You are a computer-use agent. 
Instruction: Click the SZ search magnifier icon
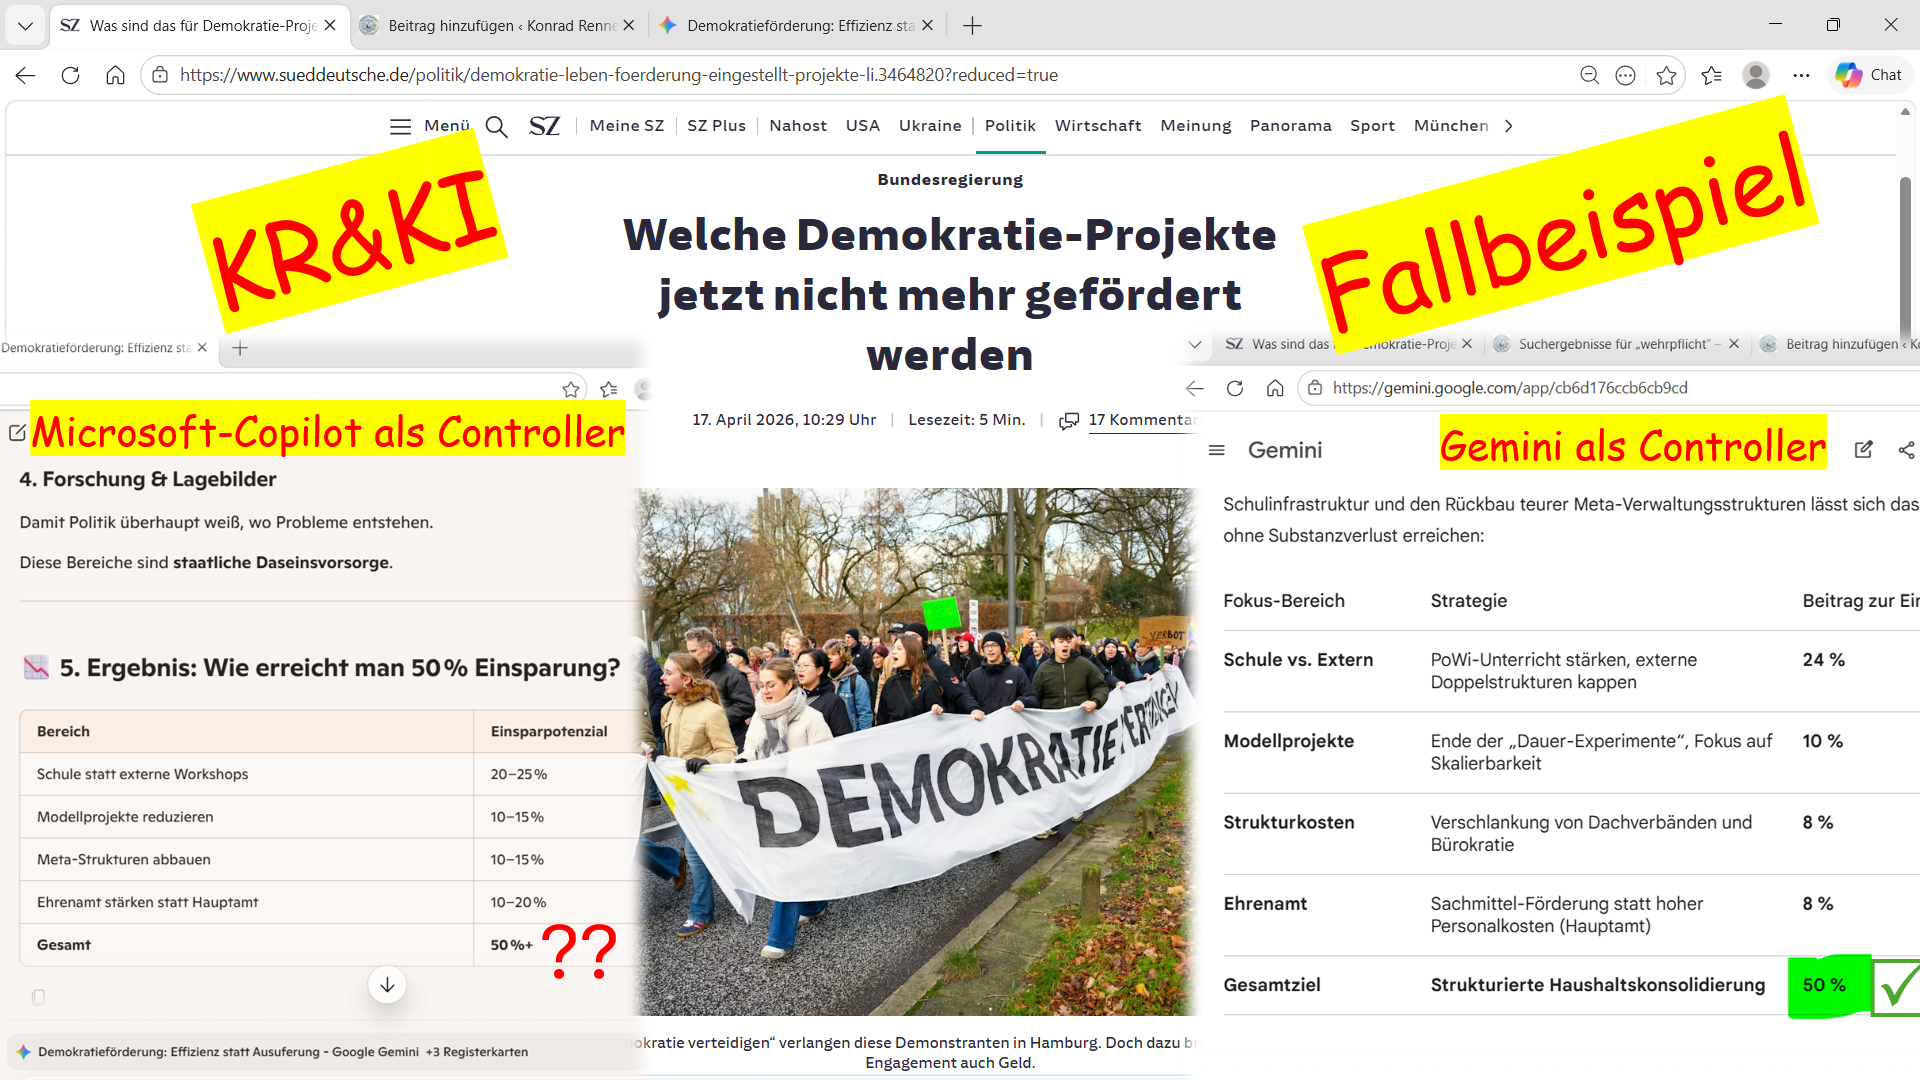(496, 126)
